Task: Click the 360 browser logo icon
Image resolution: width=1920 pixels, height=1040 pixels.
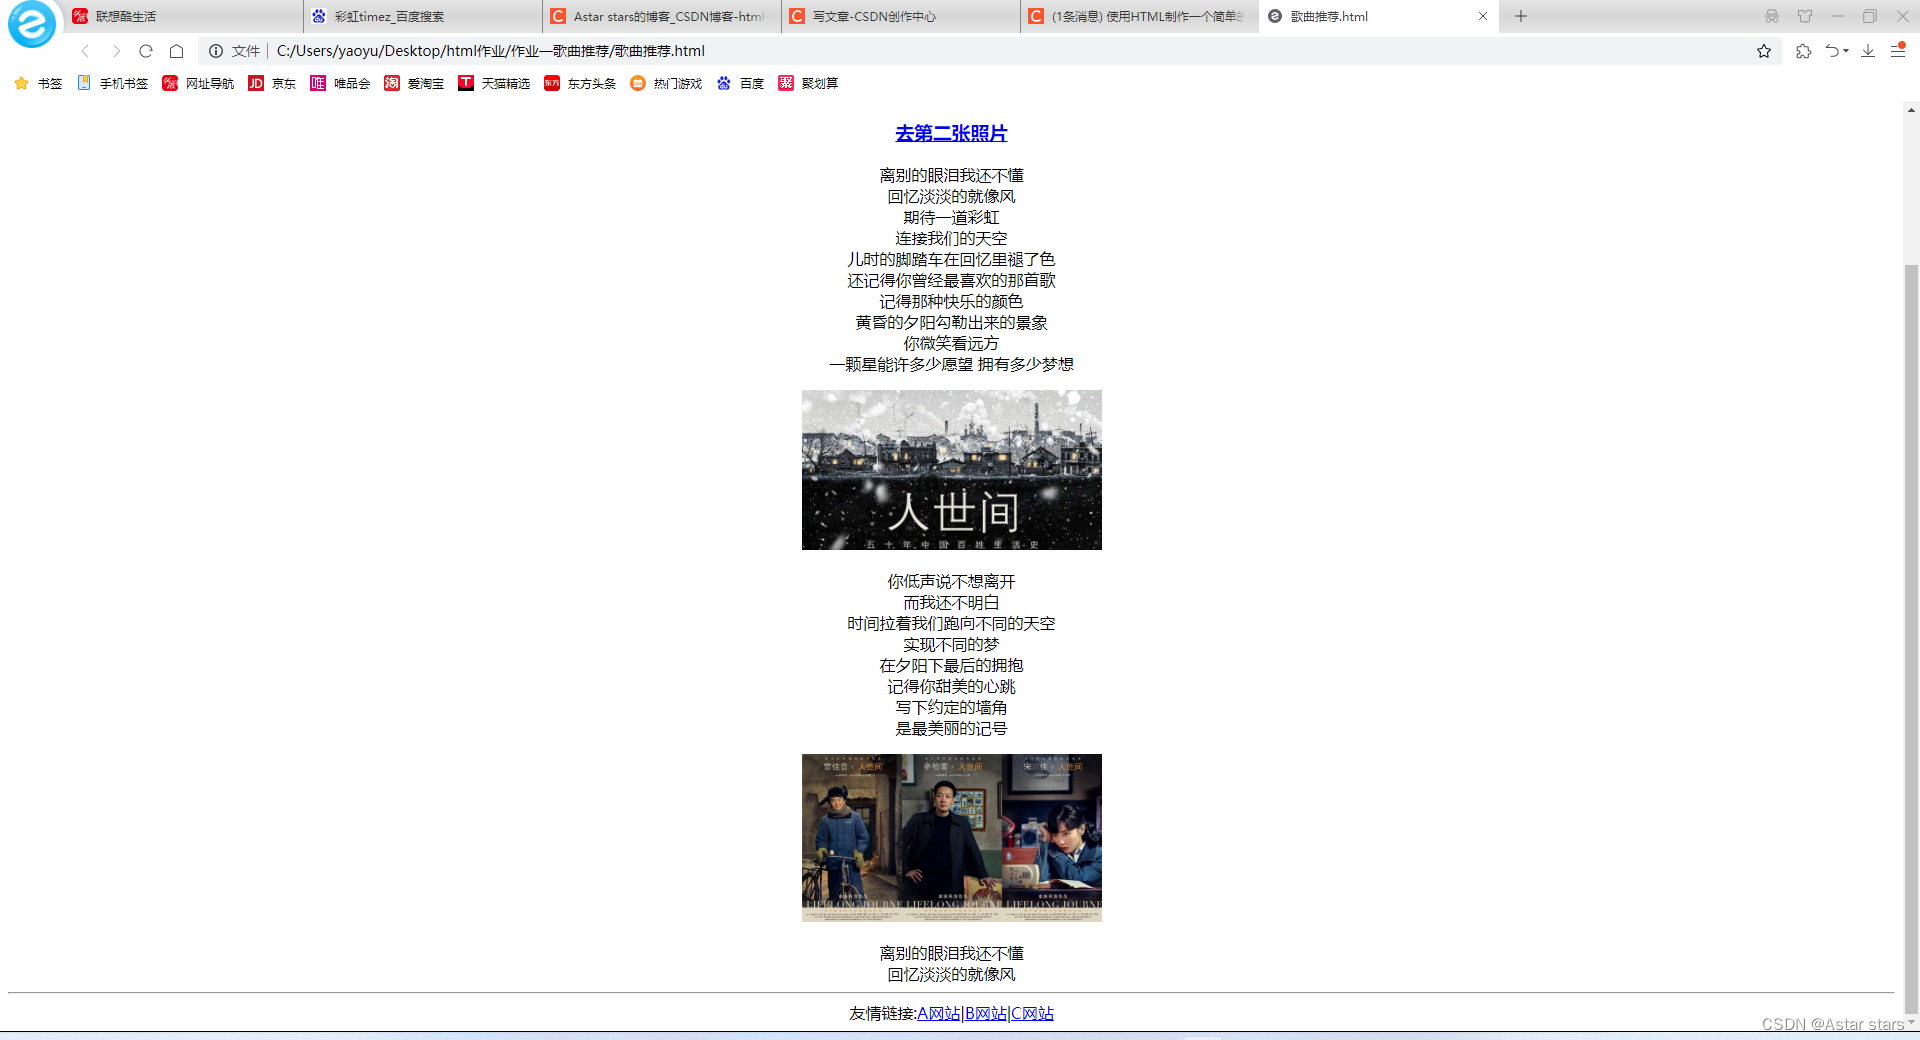Action: pyautogui.click(x=32, y=23)
